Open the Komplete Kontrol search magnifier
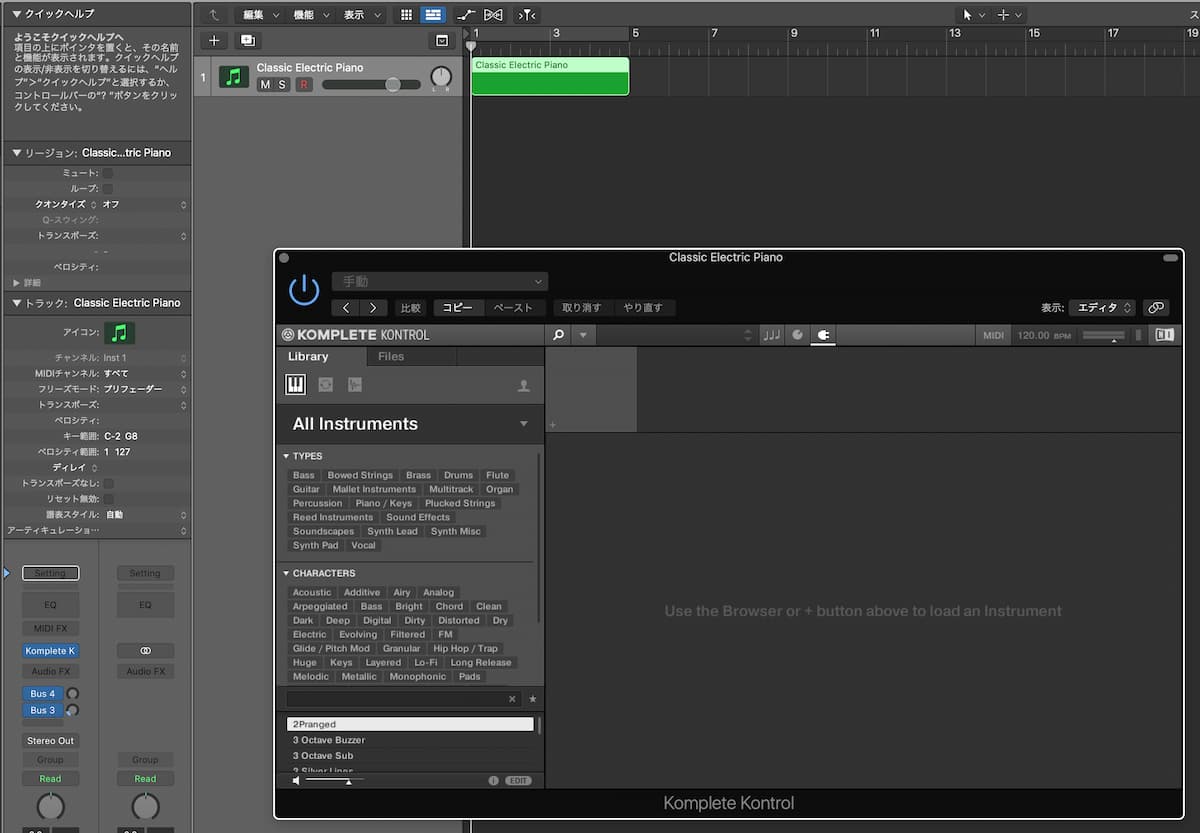Screen dimensions: 1200x833 tap(558, 335)
